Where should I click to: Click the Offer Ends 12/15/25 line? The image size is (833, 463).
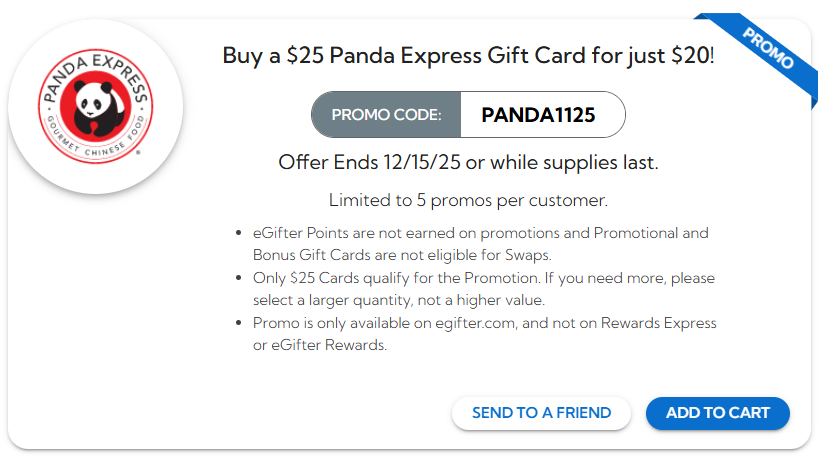(x=468, y=162)
